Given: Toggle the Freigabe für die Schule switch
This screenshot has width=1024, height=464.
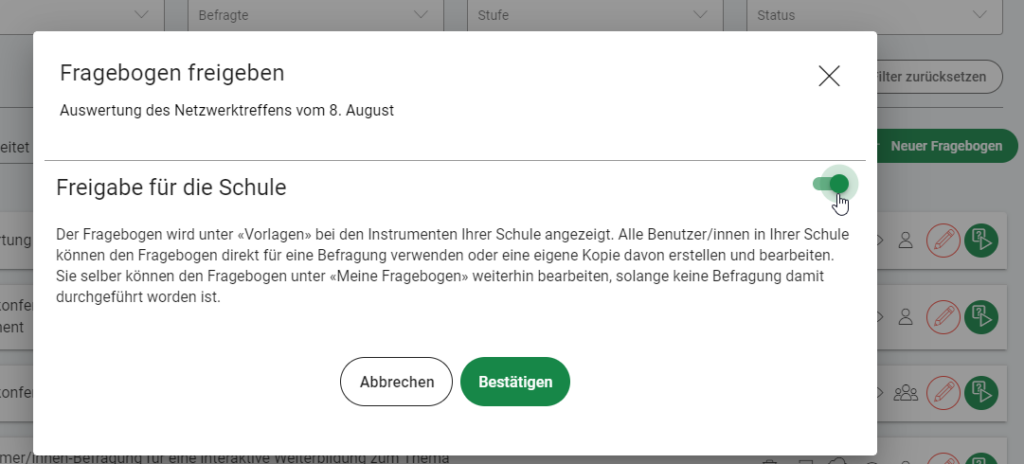Looking at the screenshot, I should click(x=831, y=184).
